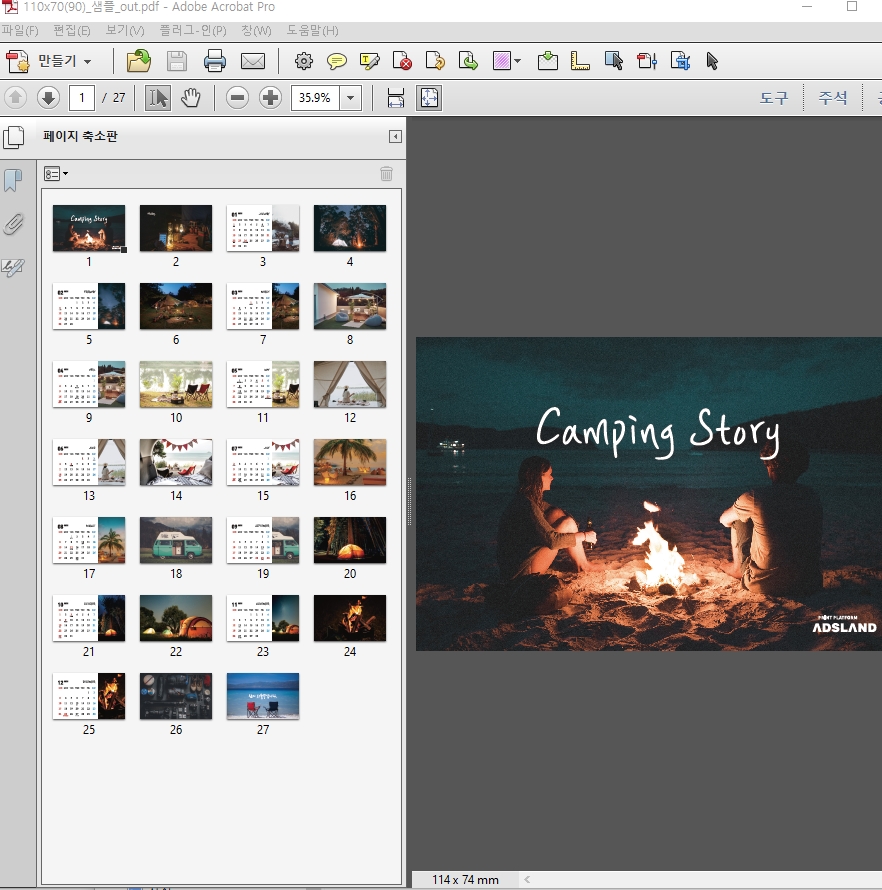Open the zoom percentage dropdown

pyautogui.click(x=351, y=98)
